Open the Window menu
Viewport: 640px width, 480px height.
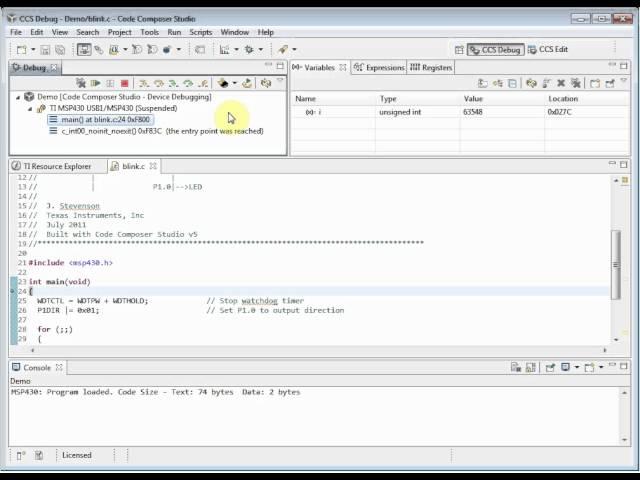pyautogui.click(x=235, y=32)
